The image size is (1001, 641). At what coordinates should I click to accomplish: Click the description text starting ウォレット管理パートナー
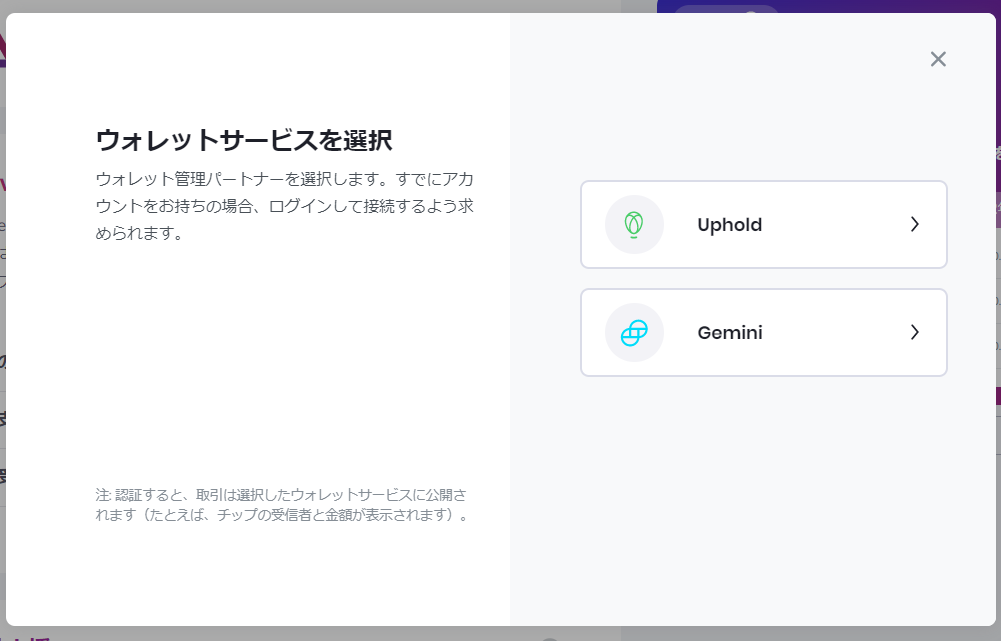click(x=285, y=206)
